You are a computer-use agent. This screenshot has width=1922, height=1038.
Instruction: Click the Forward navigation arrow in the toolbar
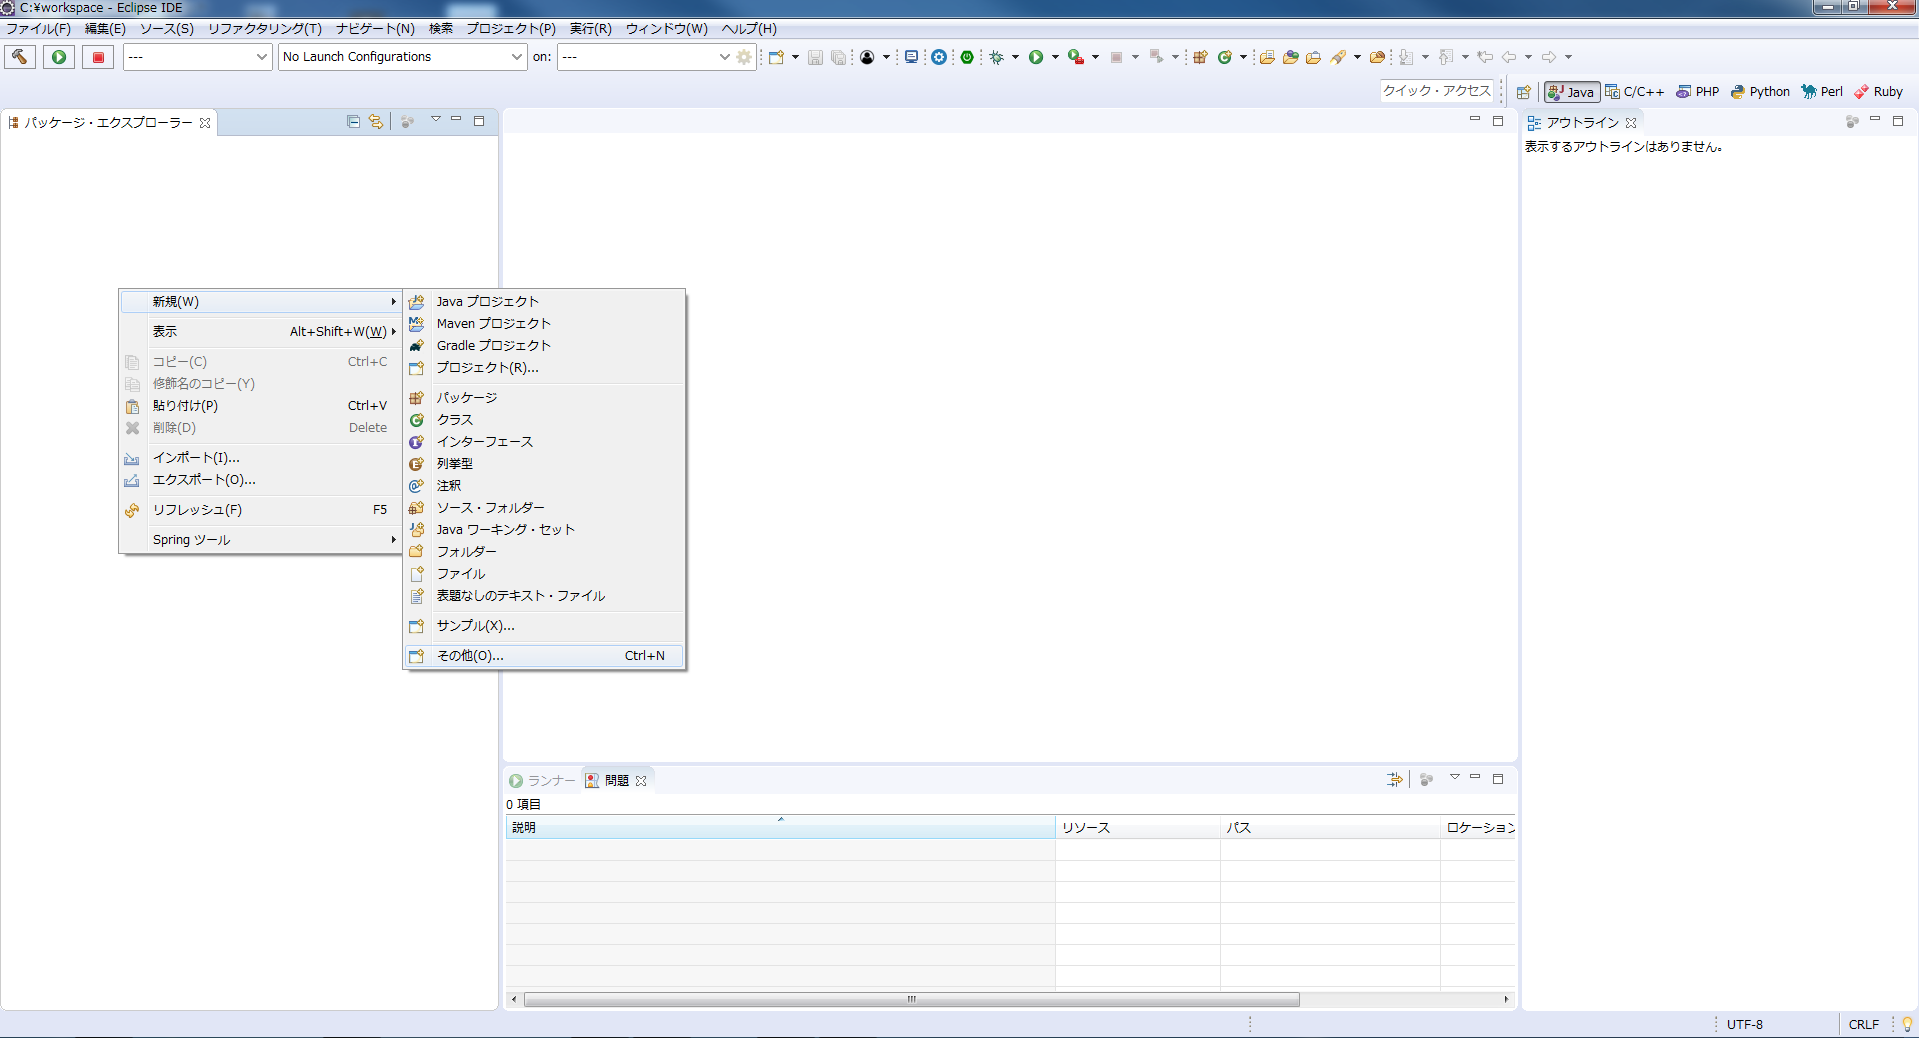coord(1549,57)
